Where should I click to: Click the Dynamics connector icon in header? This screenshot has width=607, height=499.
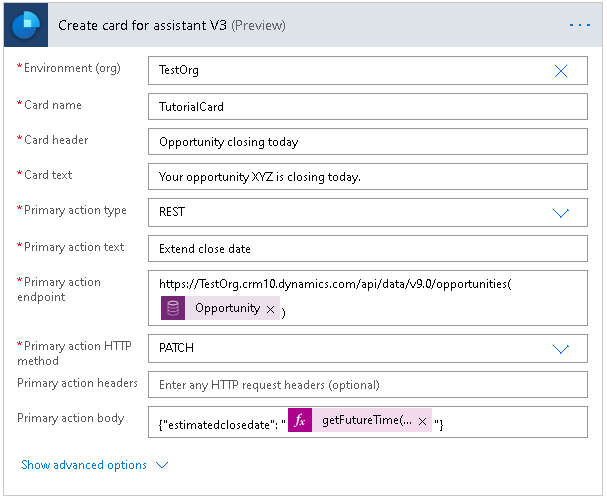[26, 25]
